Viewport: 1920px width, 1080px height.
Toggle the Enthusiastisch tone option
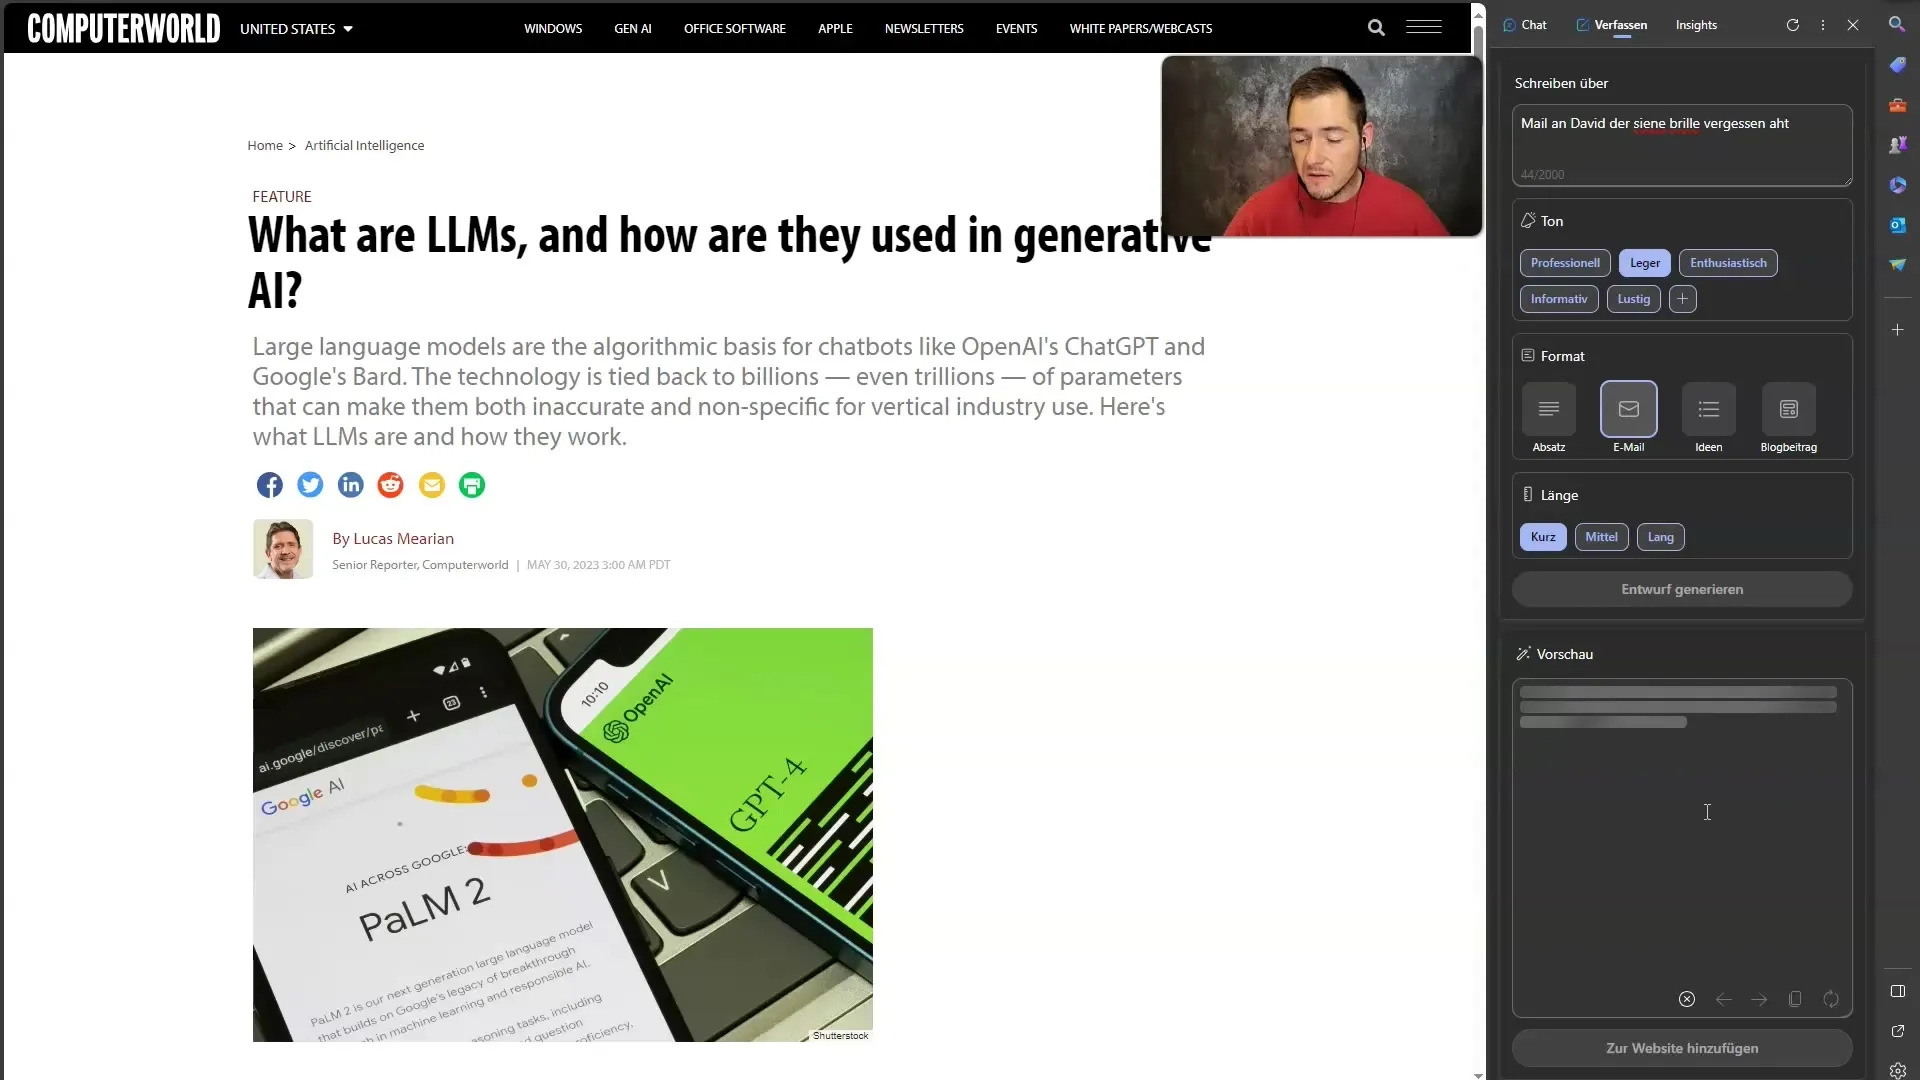1727,261
